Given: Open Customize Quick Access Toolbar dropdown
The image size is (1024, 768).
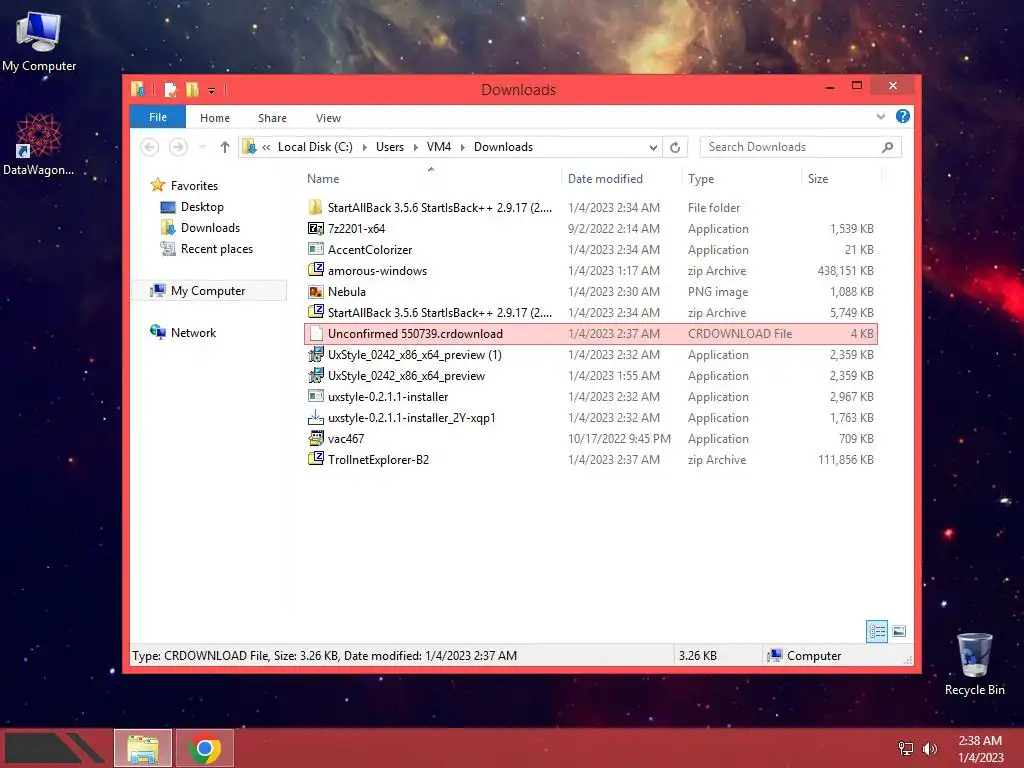Looking at the screenshot, I should click(x=212, y=90).
